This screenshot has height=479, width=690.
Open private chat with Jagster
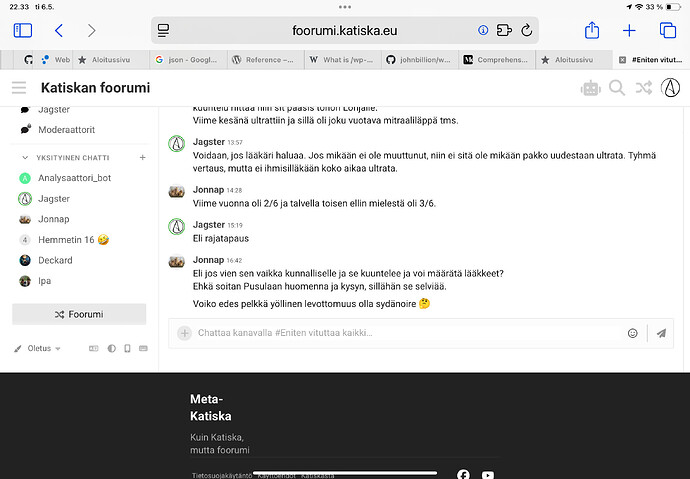coord(54,199)
